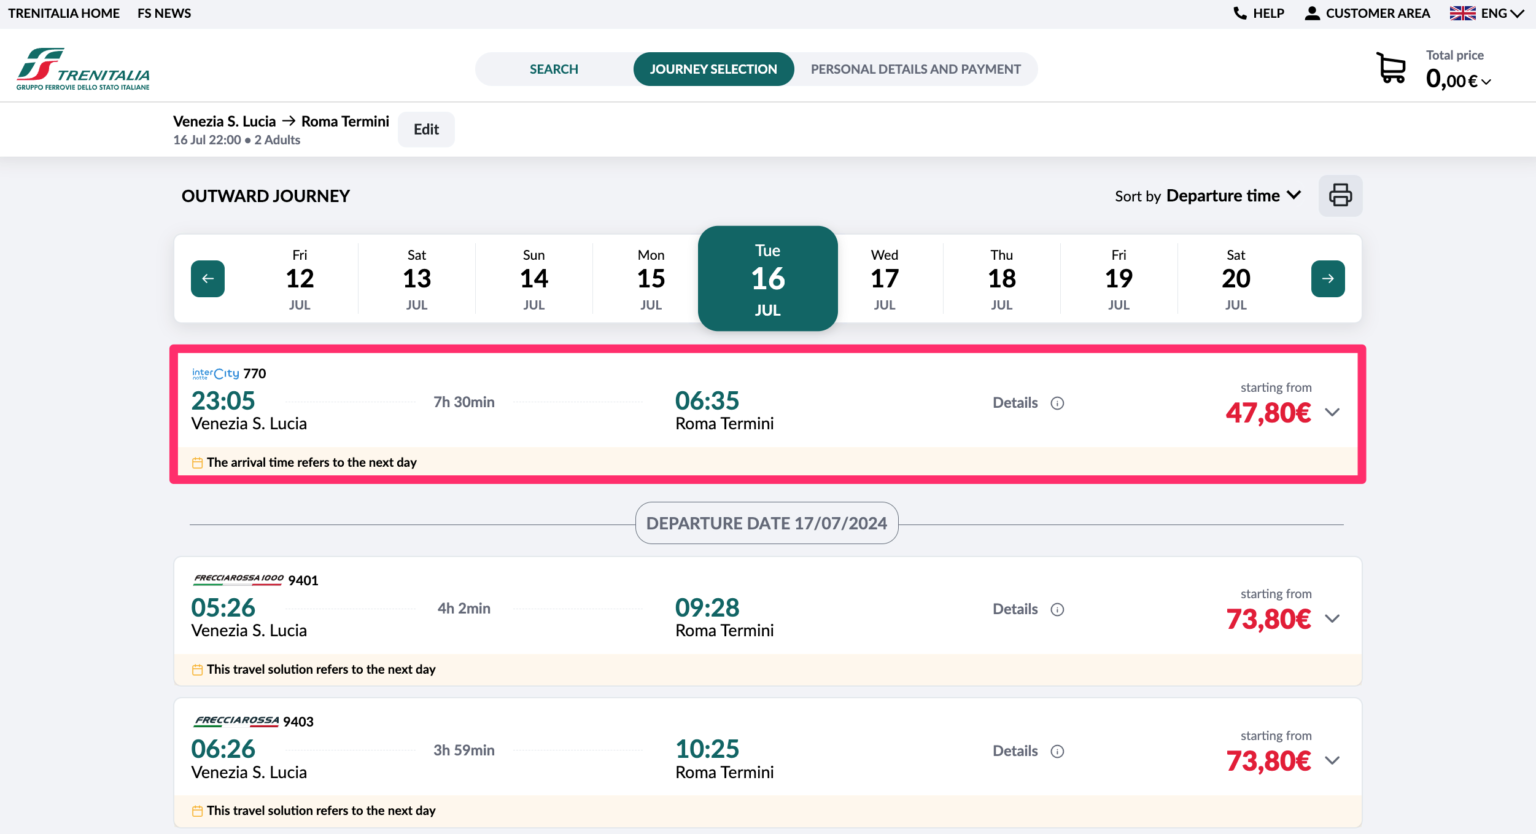Click the Outward Journey heading
The width and height of the screenshot is (1536, 834).
[x=266, y=196]
